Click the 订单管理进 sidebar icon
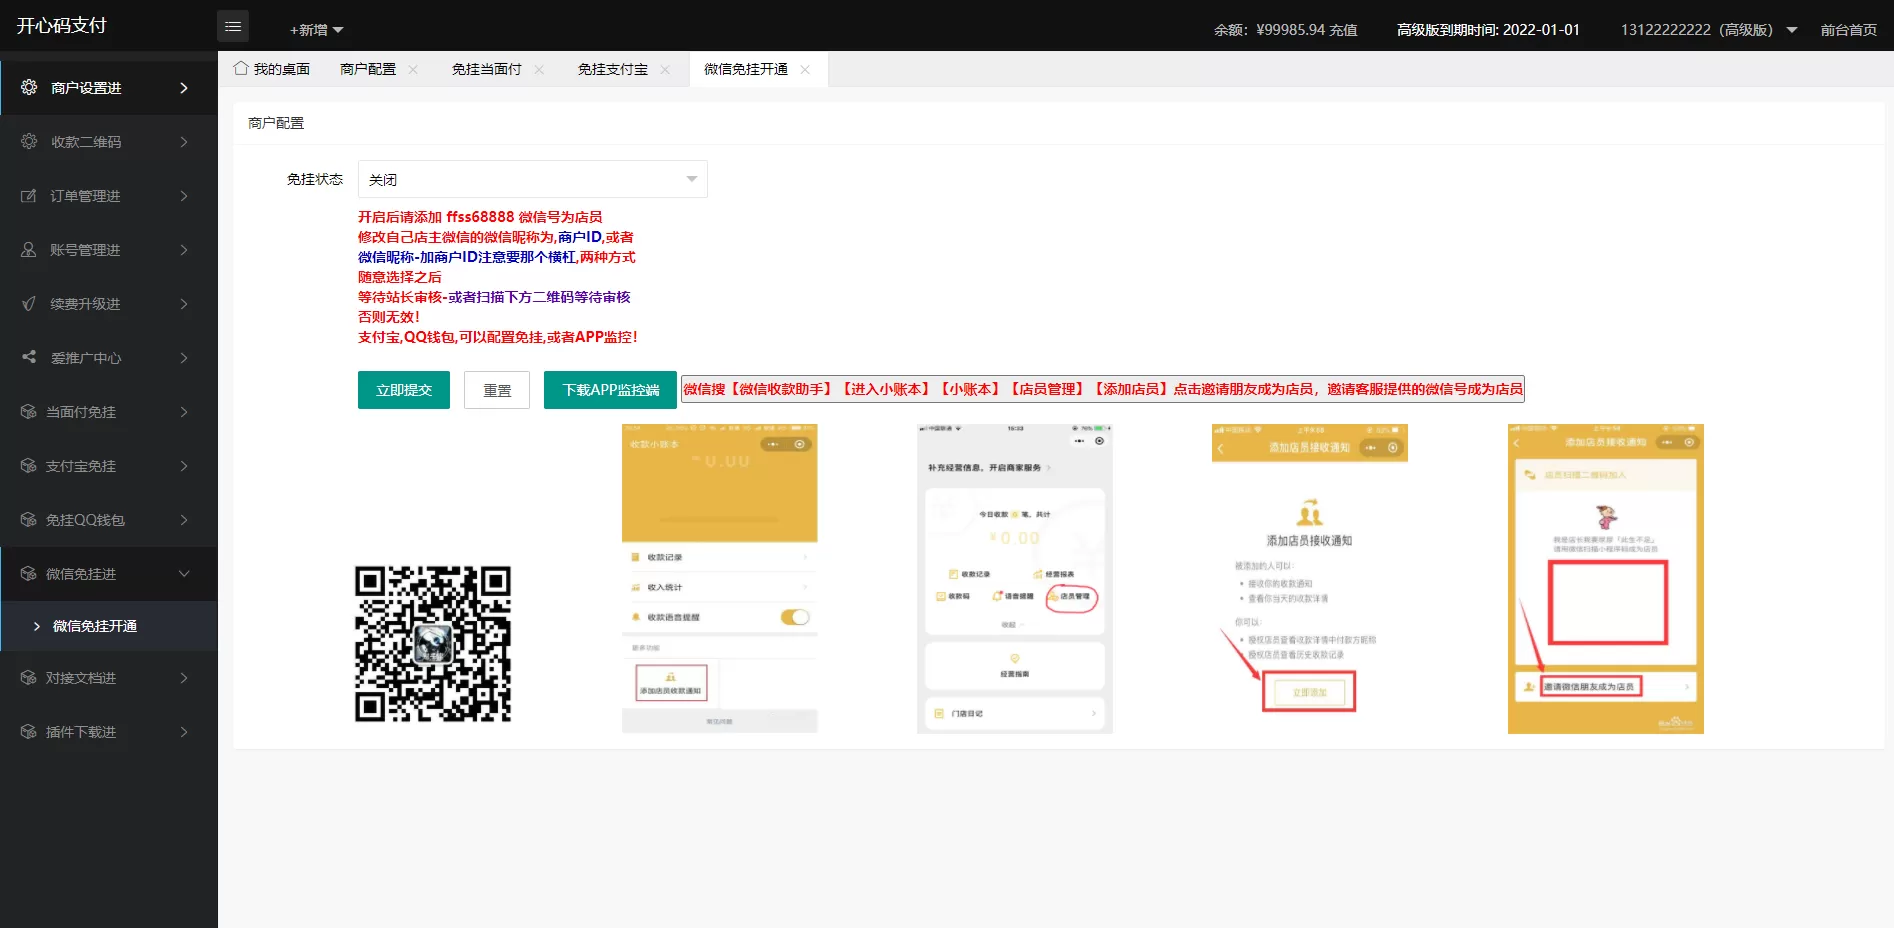The width and height of the screenshot is (1894, 928). 29,196
